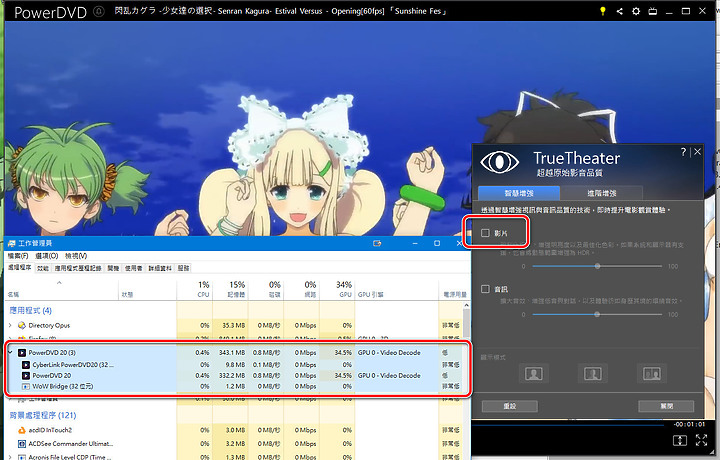Open the 檢視(V) menu in Task Manager
The image size is (720, 460).
tap(76, 256)
